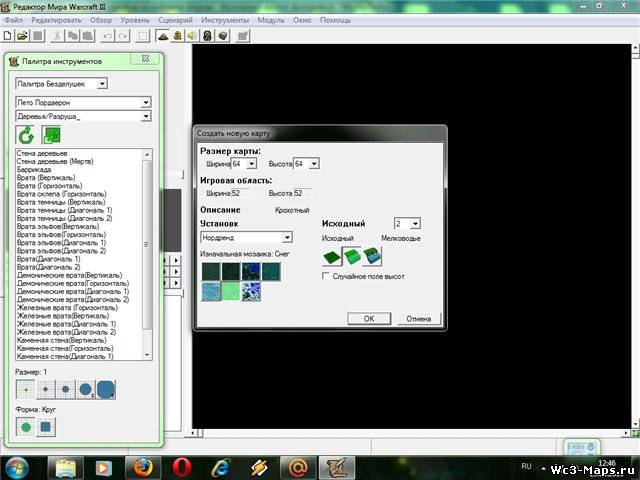The image size is (640, 480).
Task: Launch Firefox from the taskbar
Action: (x=143, y=467)
